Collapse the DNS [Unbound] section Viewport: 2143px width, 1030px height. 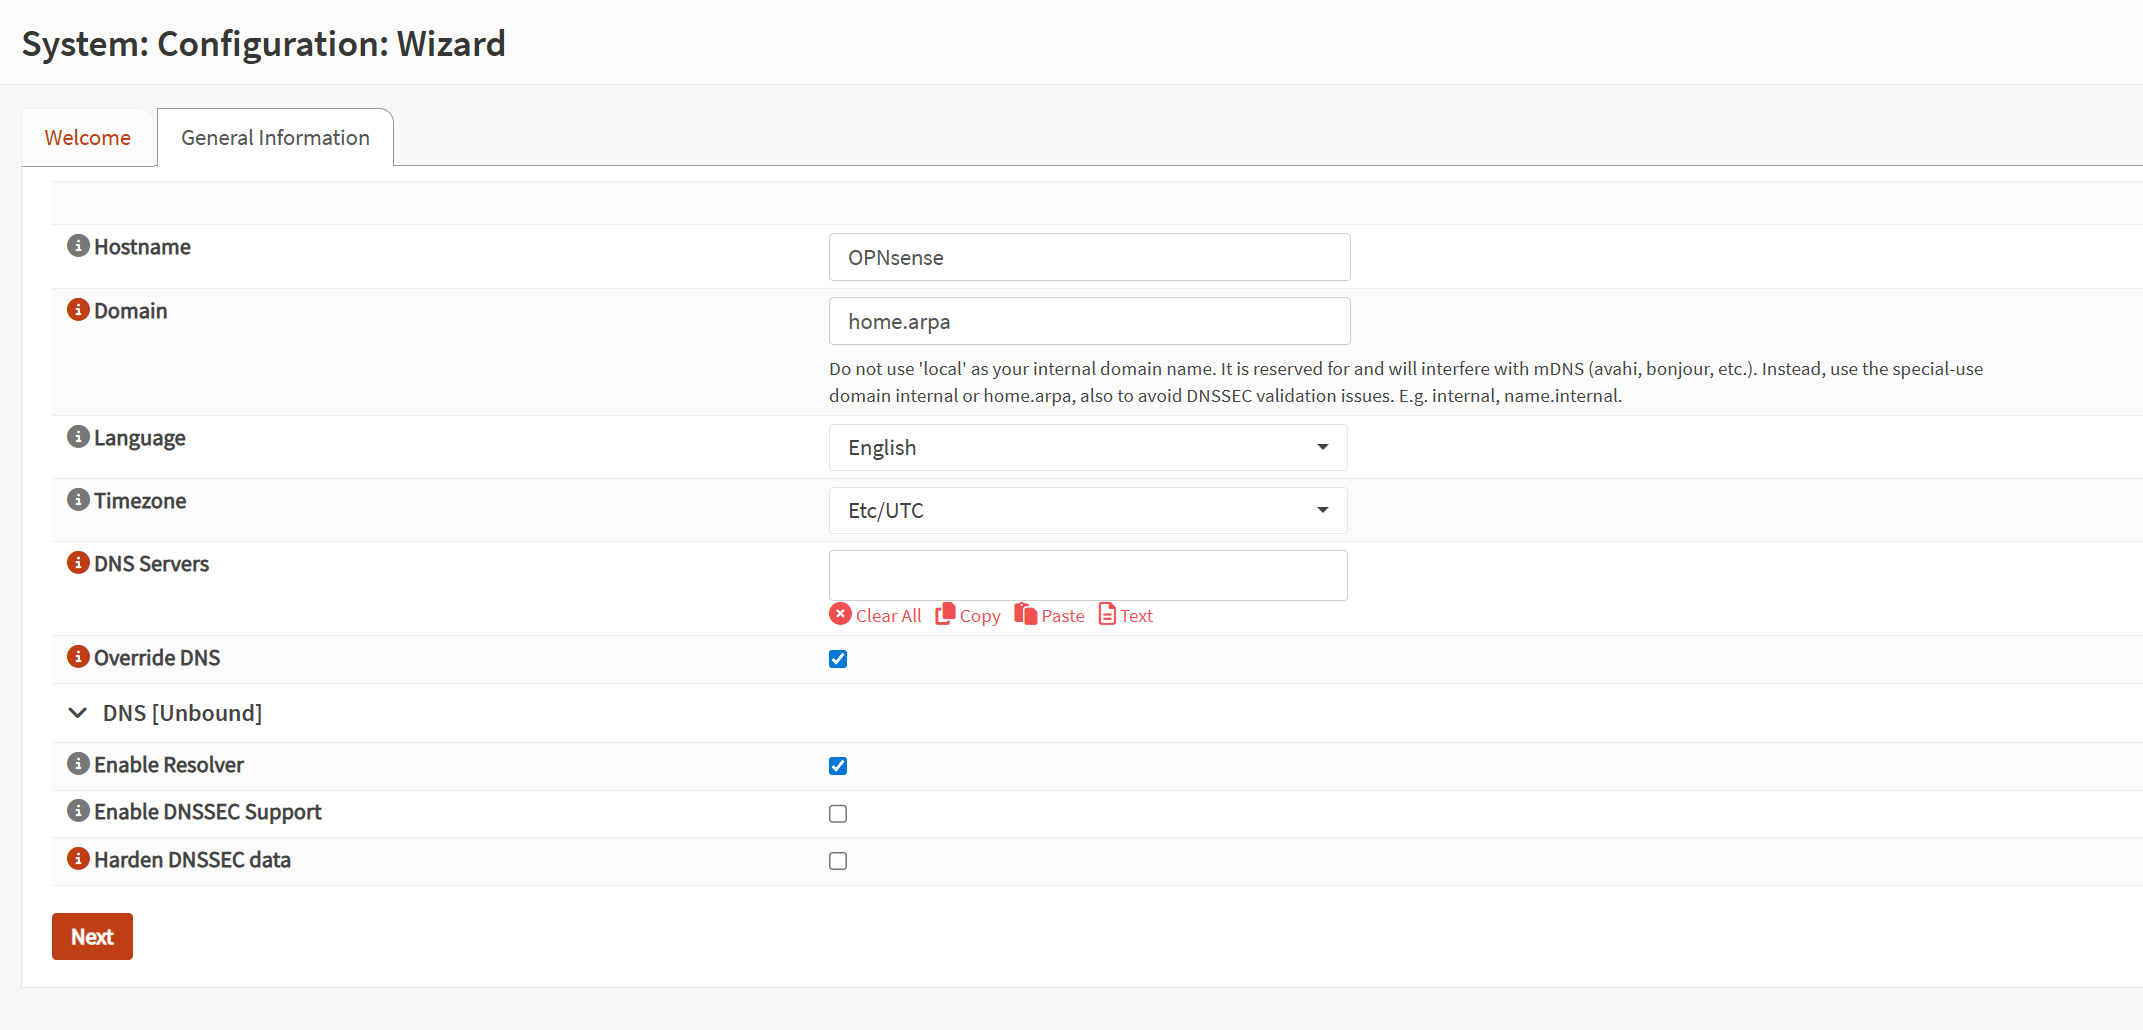click(78, 713)
